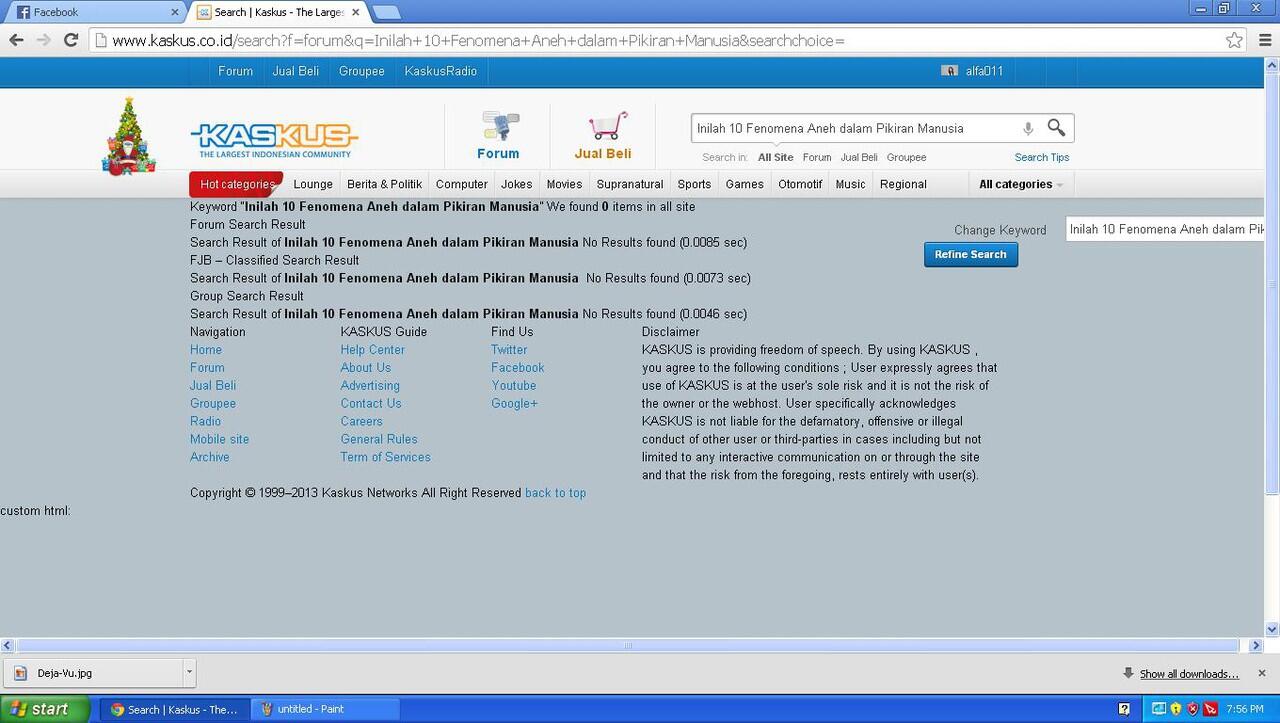This screenshot has width=1280, height=723.
Task: Open the Sports category
Action: [x=694, y=184]
